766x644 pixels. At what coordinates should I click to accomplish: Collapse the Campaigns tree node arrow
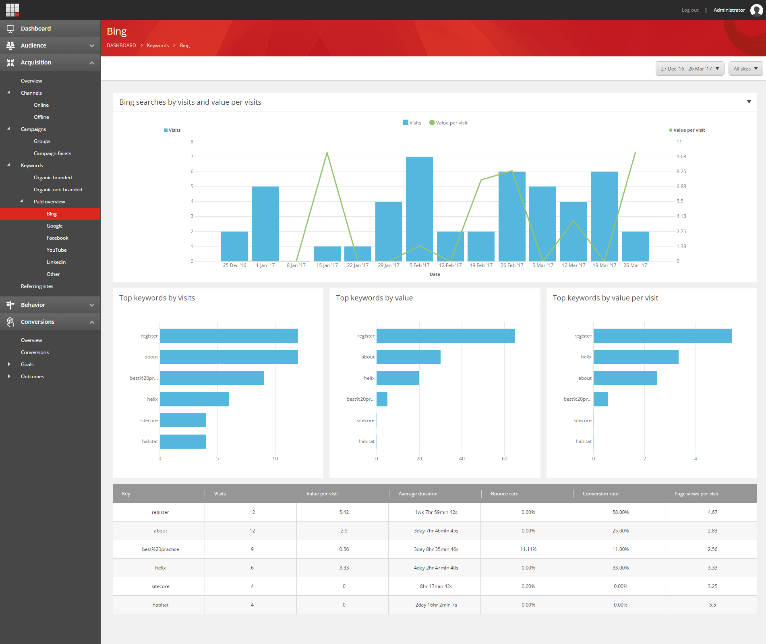[x=9, y=129]
